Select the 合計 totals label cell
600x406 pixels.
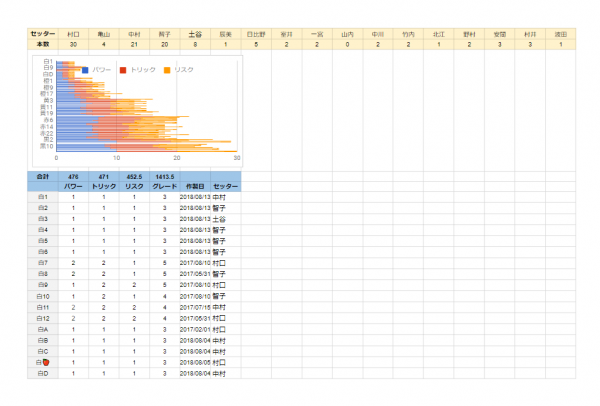tap(42, 176)
